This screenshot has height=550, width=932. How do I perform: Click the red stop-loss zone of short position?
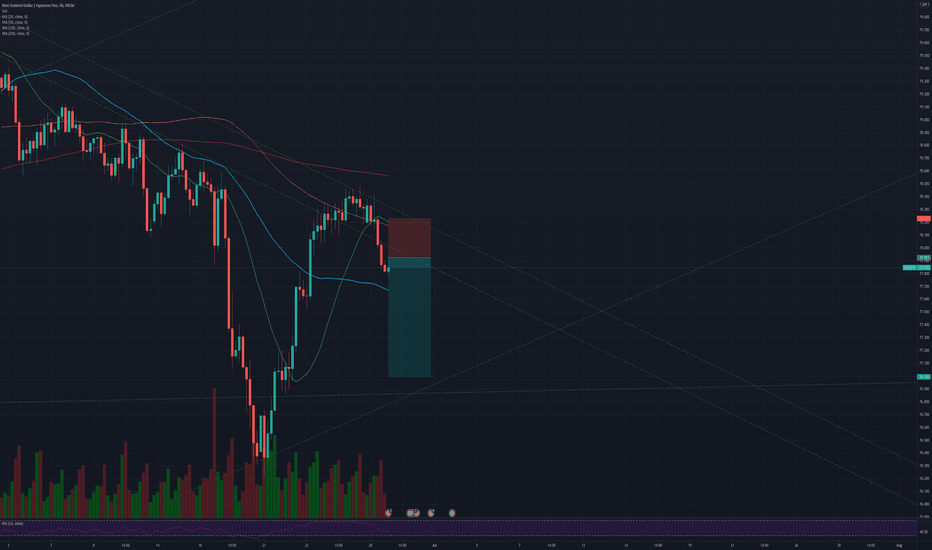click(410, 238)
